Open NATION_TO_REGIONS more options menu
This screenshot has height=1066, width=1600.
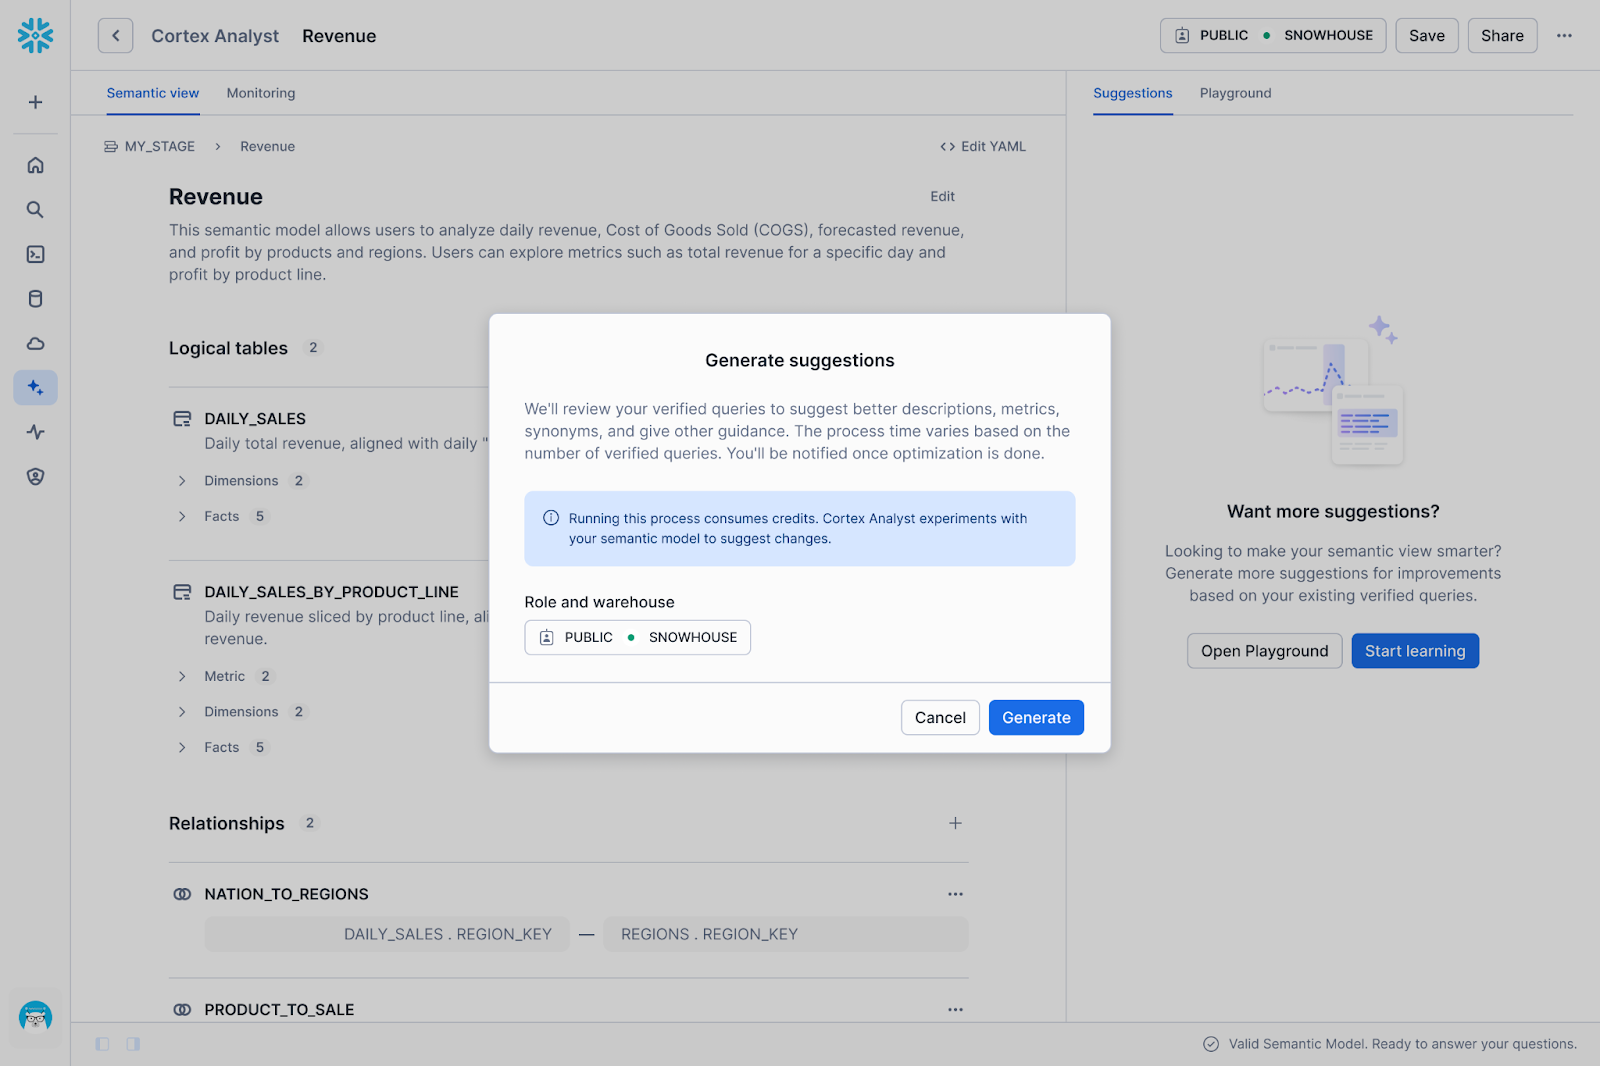point(955,894)
